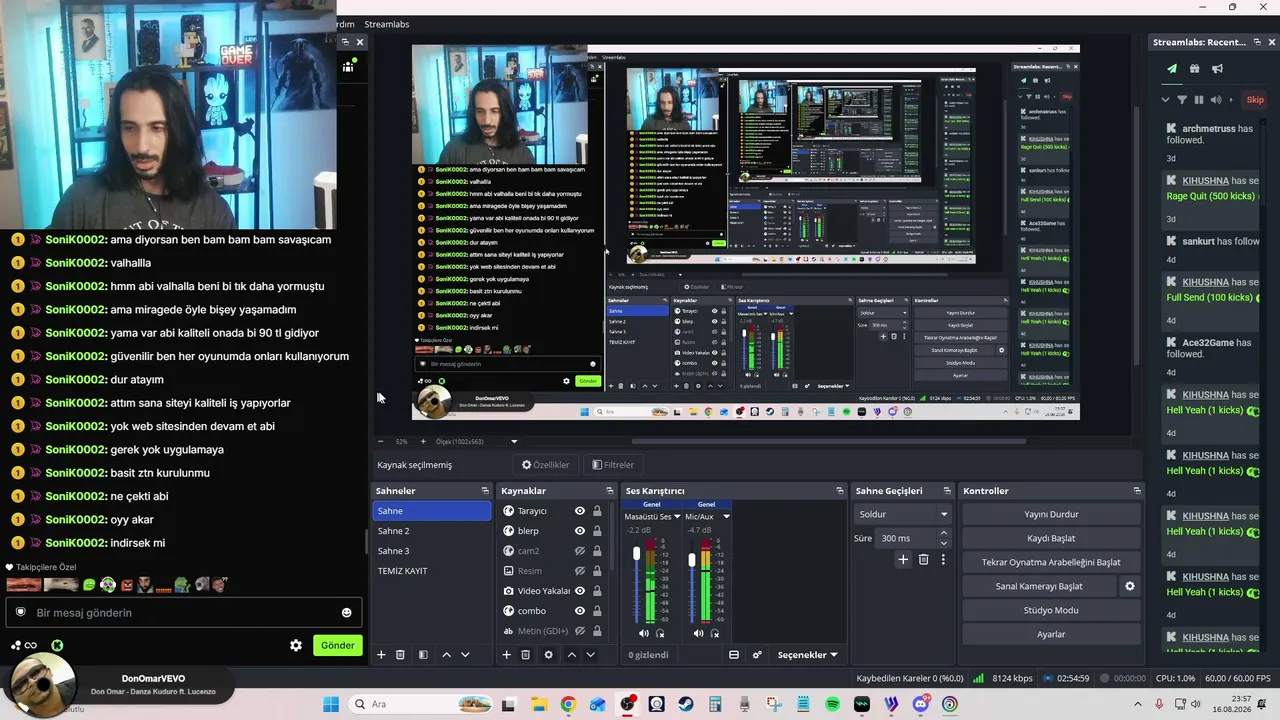Remove the source using Kaynaklar trash icon
Image resolution: width=1280 pixels, height=720 pixels.
tap(526, 655)
